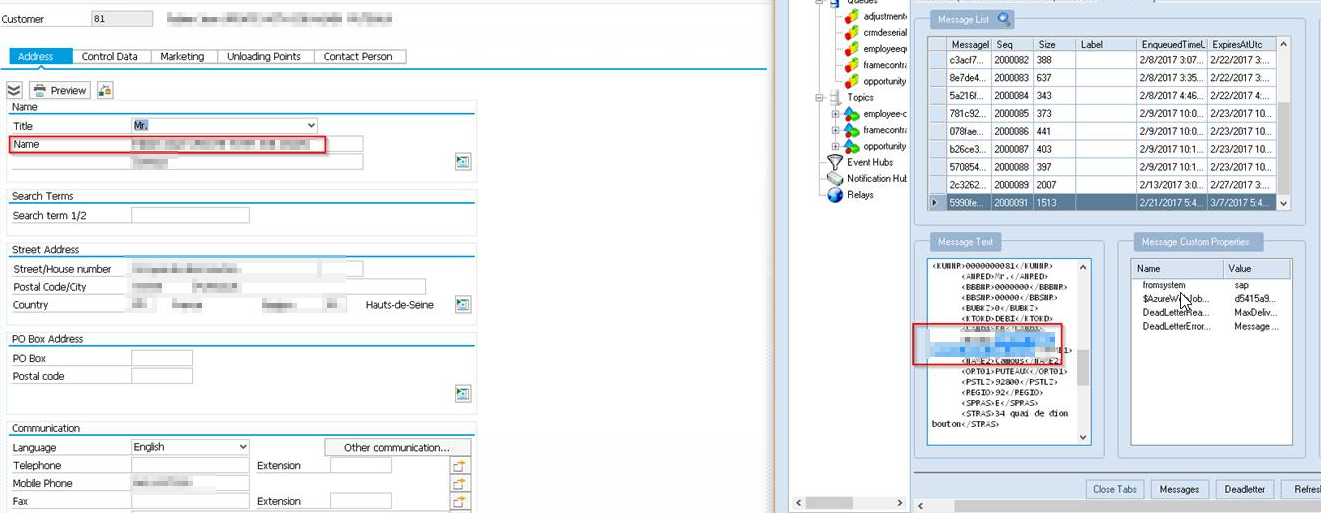The width and height of the screenshot is (1321, 513).
Task: Select message row with Seq 2000082
Action: pos(1103,60)
